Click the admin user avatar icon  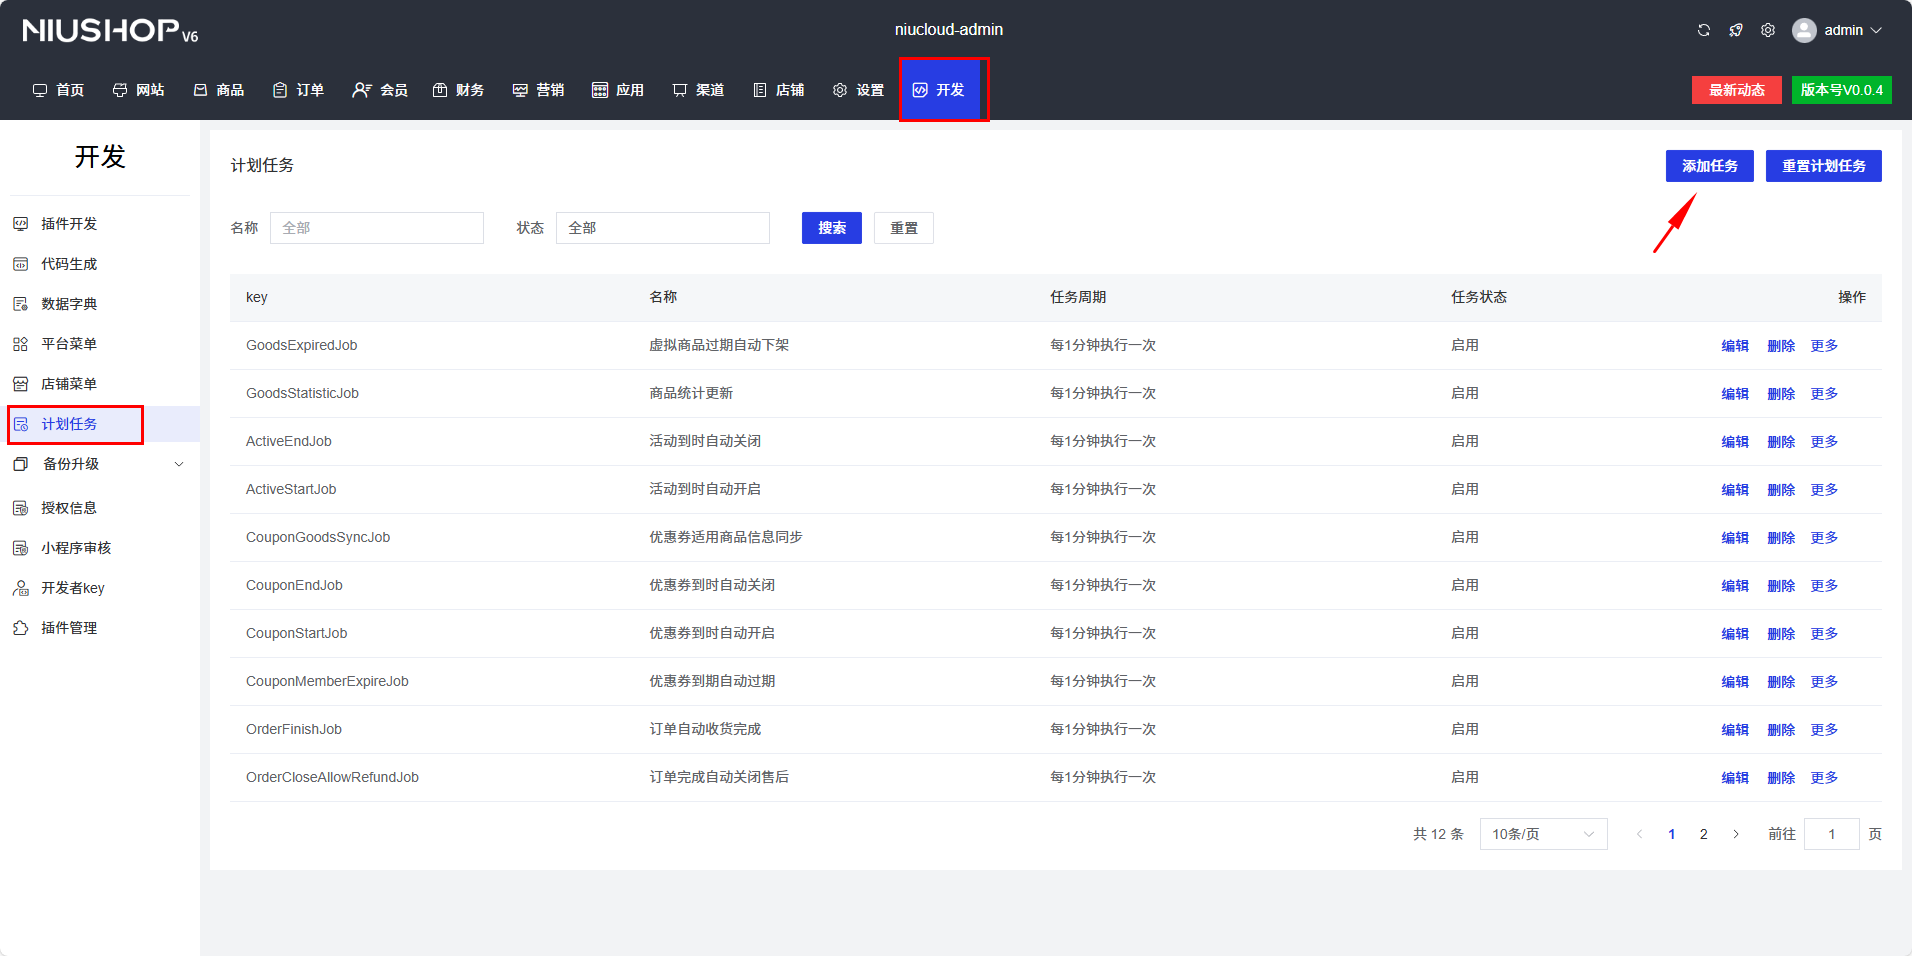pos(1804,30)
